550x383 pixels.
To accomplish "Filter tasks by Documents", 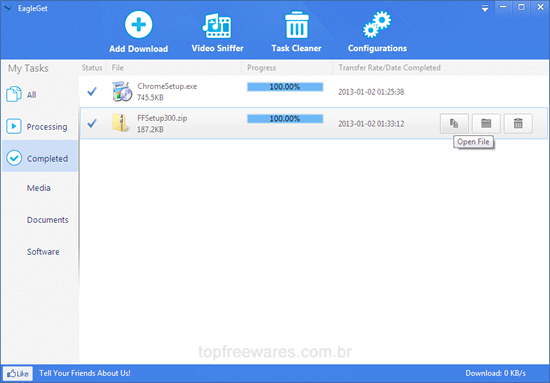I will click(48, 220).
